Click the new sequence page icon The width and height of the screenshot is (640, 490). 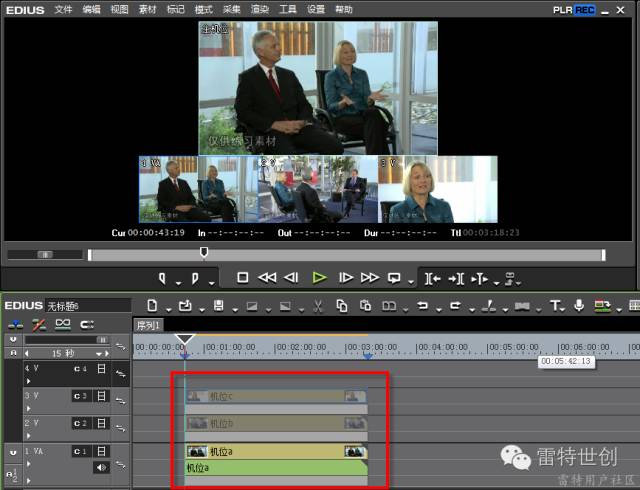click(153, 305)
